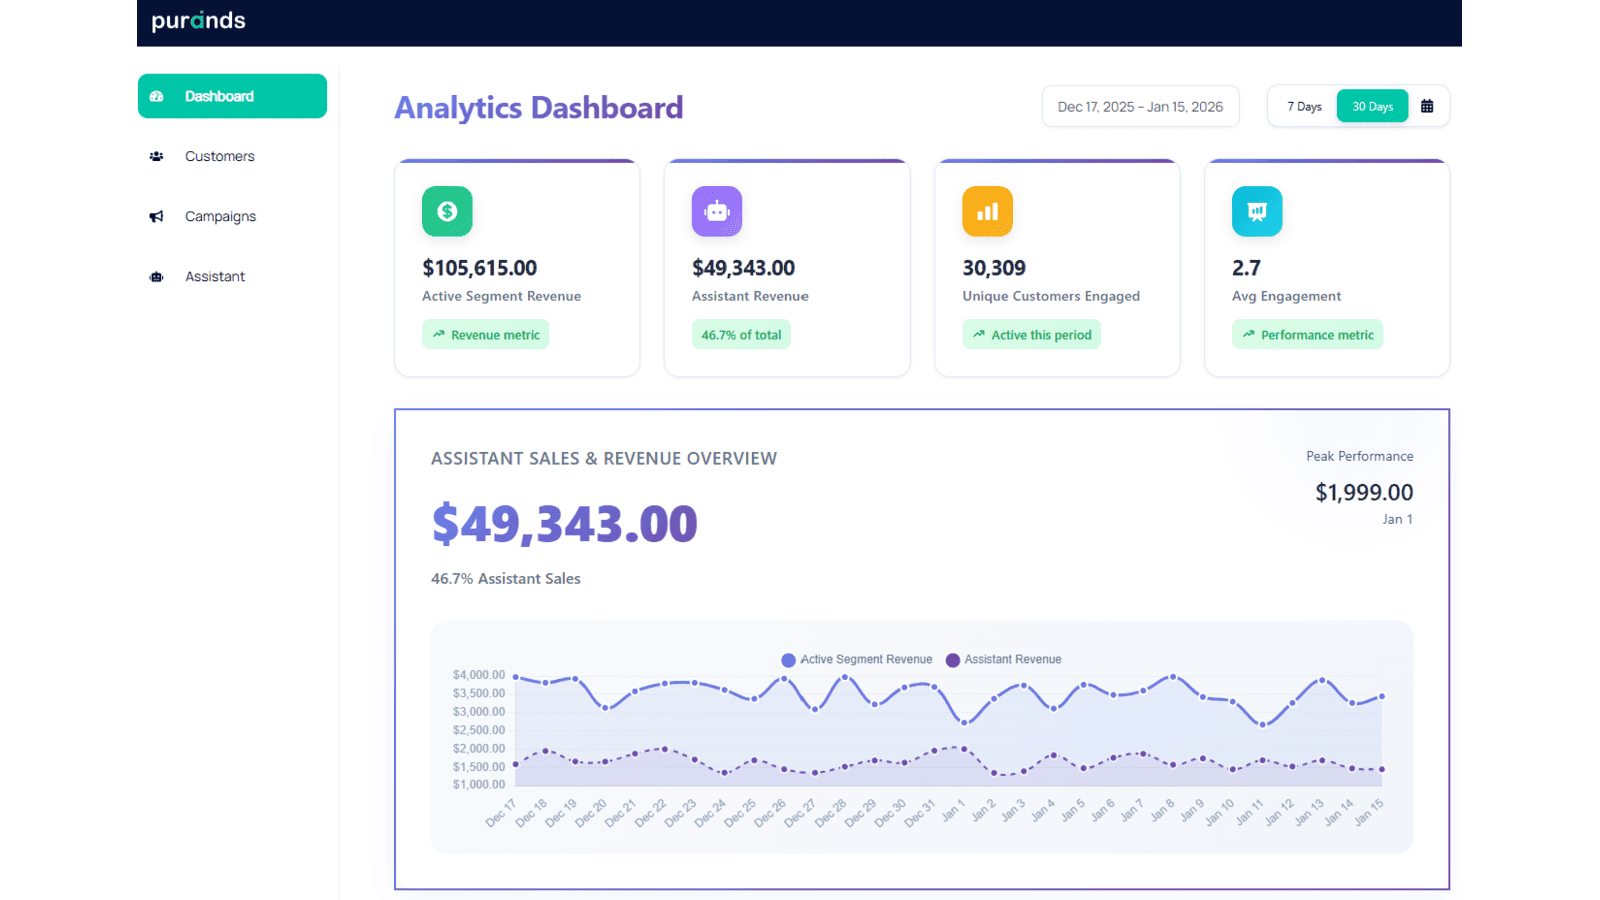Toggle Assistant Revenue legend series
The width and height of the screenshot is (1600, 900).
click(x=1004, y=659)
